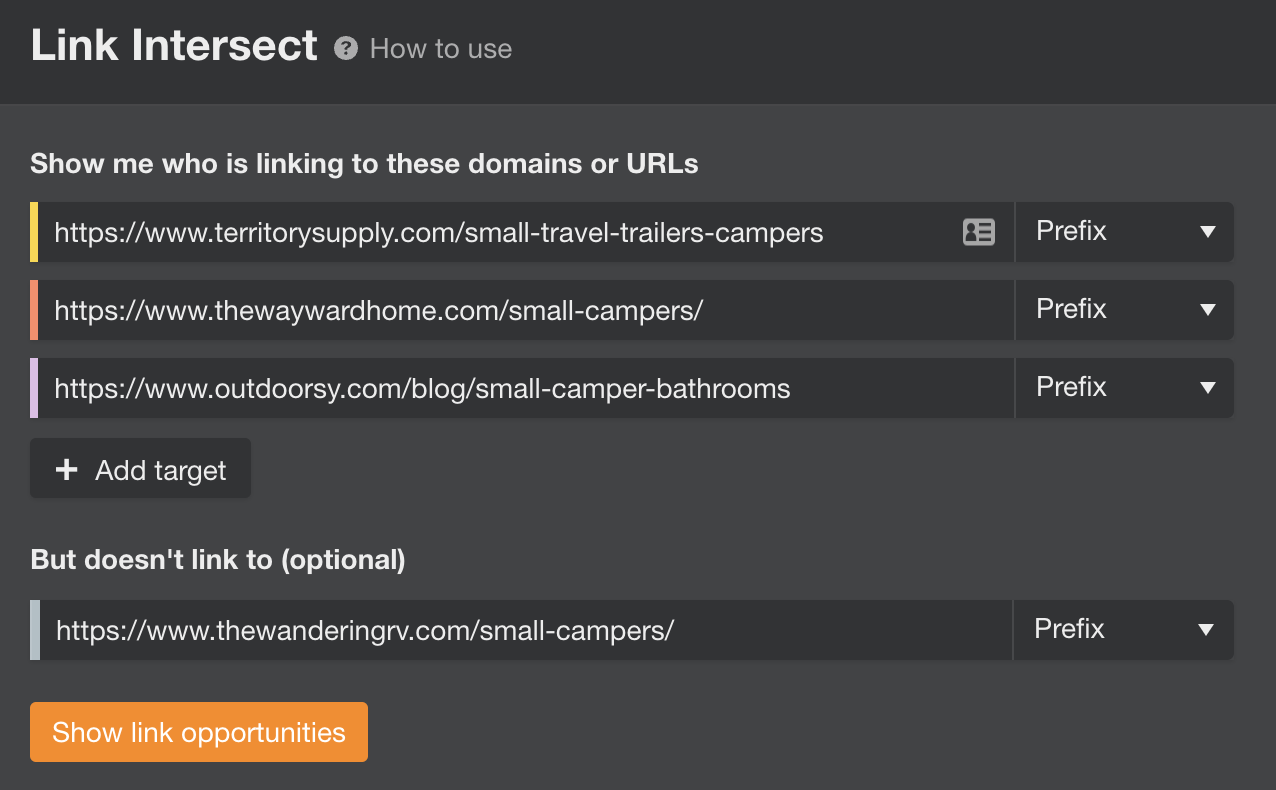The width and height of the screenshot is (1276, 790).
Task: Open the Prefix dropdown for thewaywardhome.com target
Action: (1124, 310)
